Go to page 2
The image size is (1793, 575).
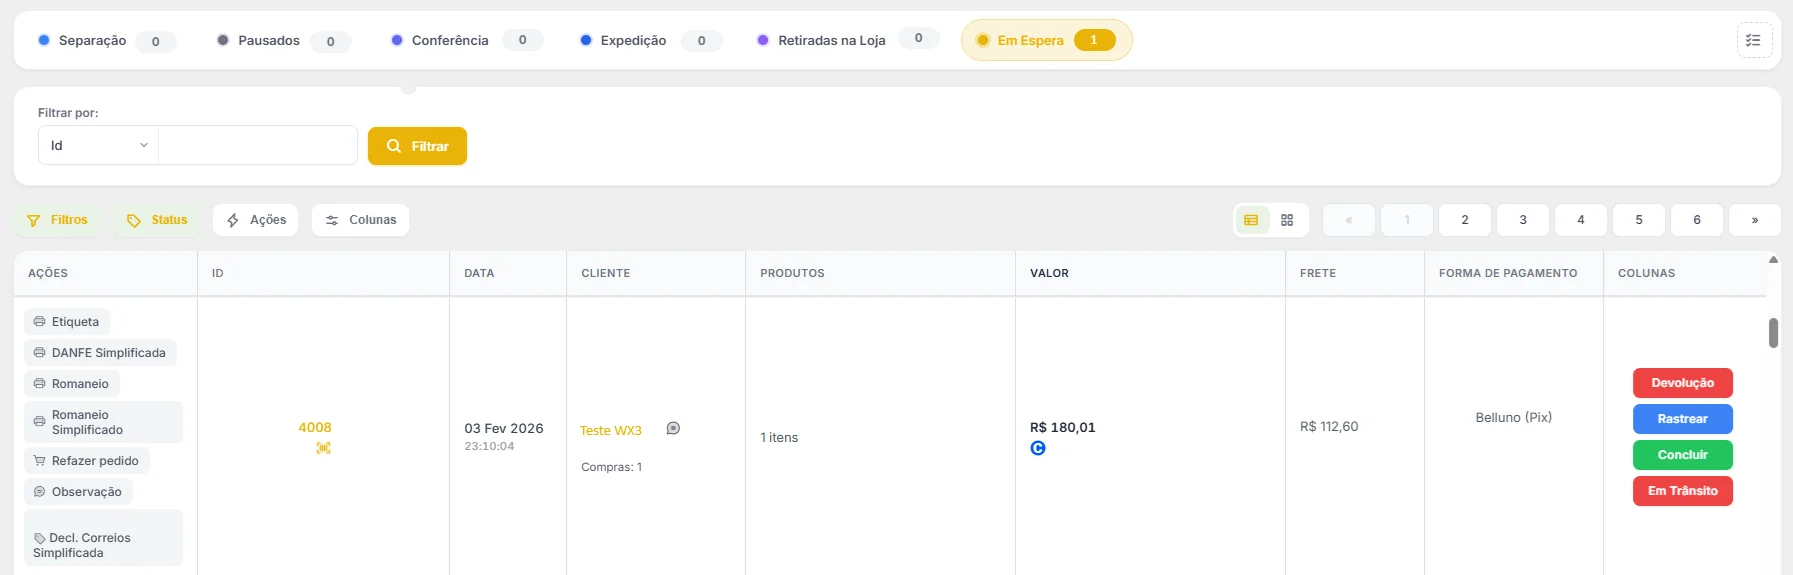click(x=1465, y=220)
